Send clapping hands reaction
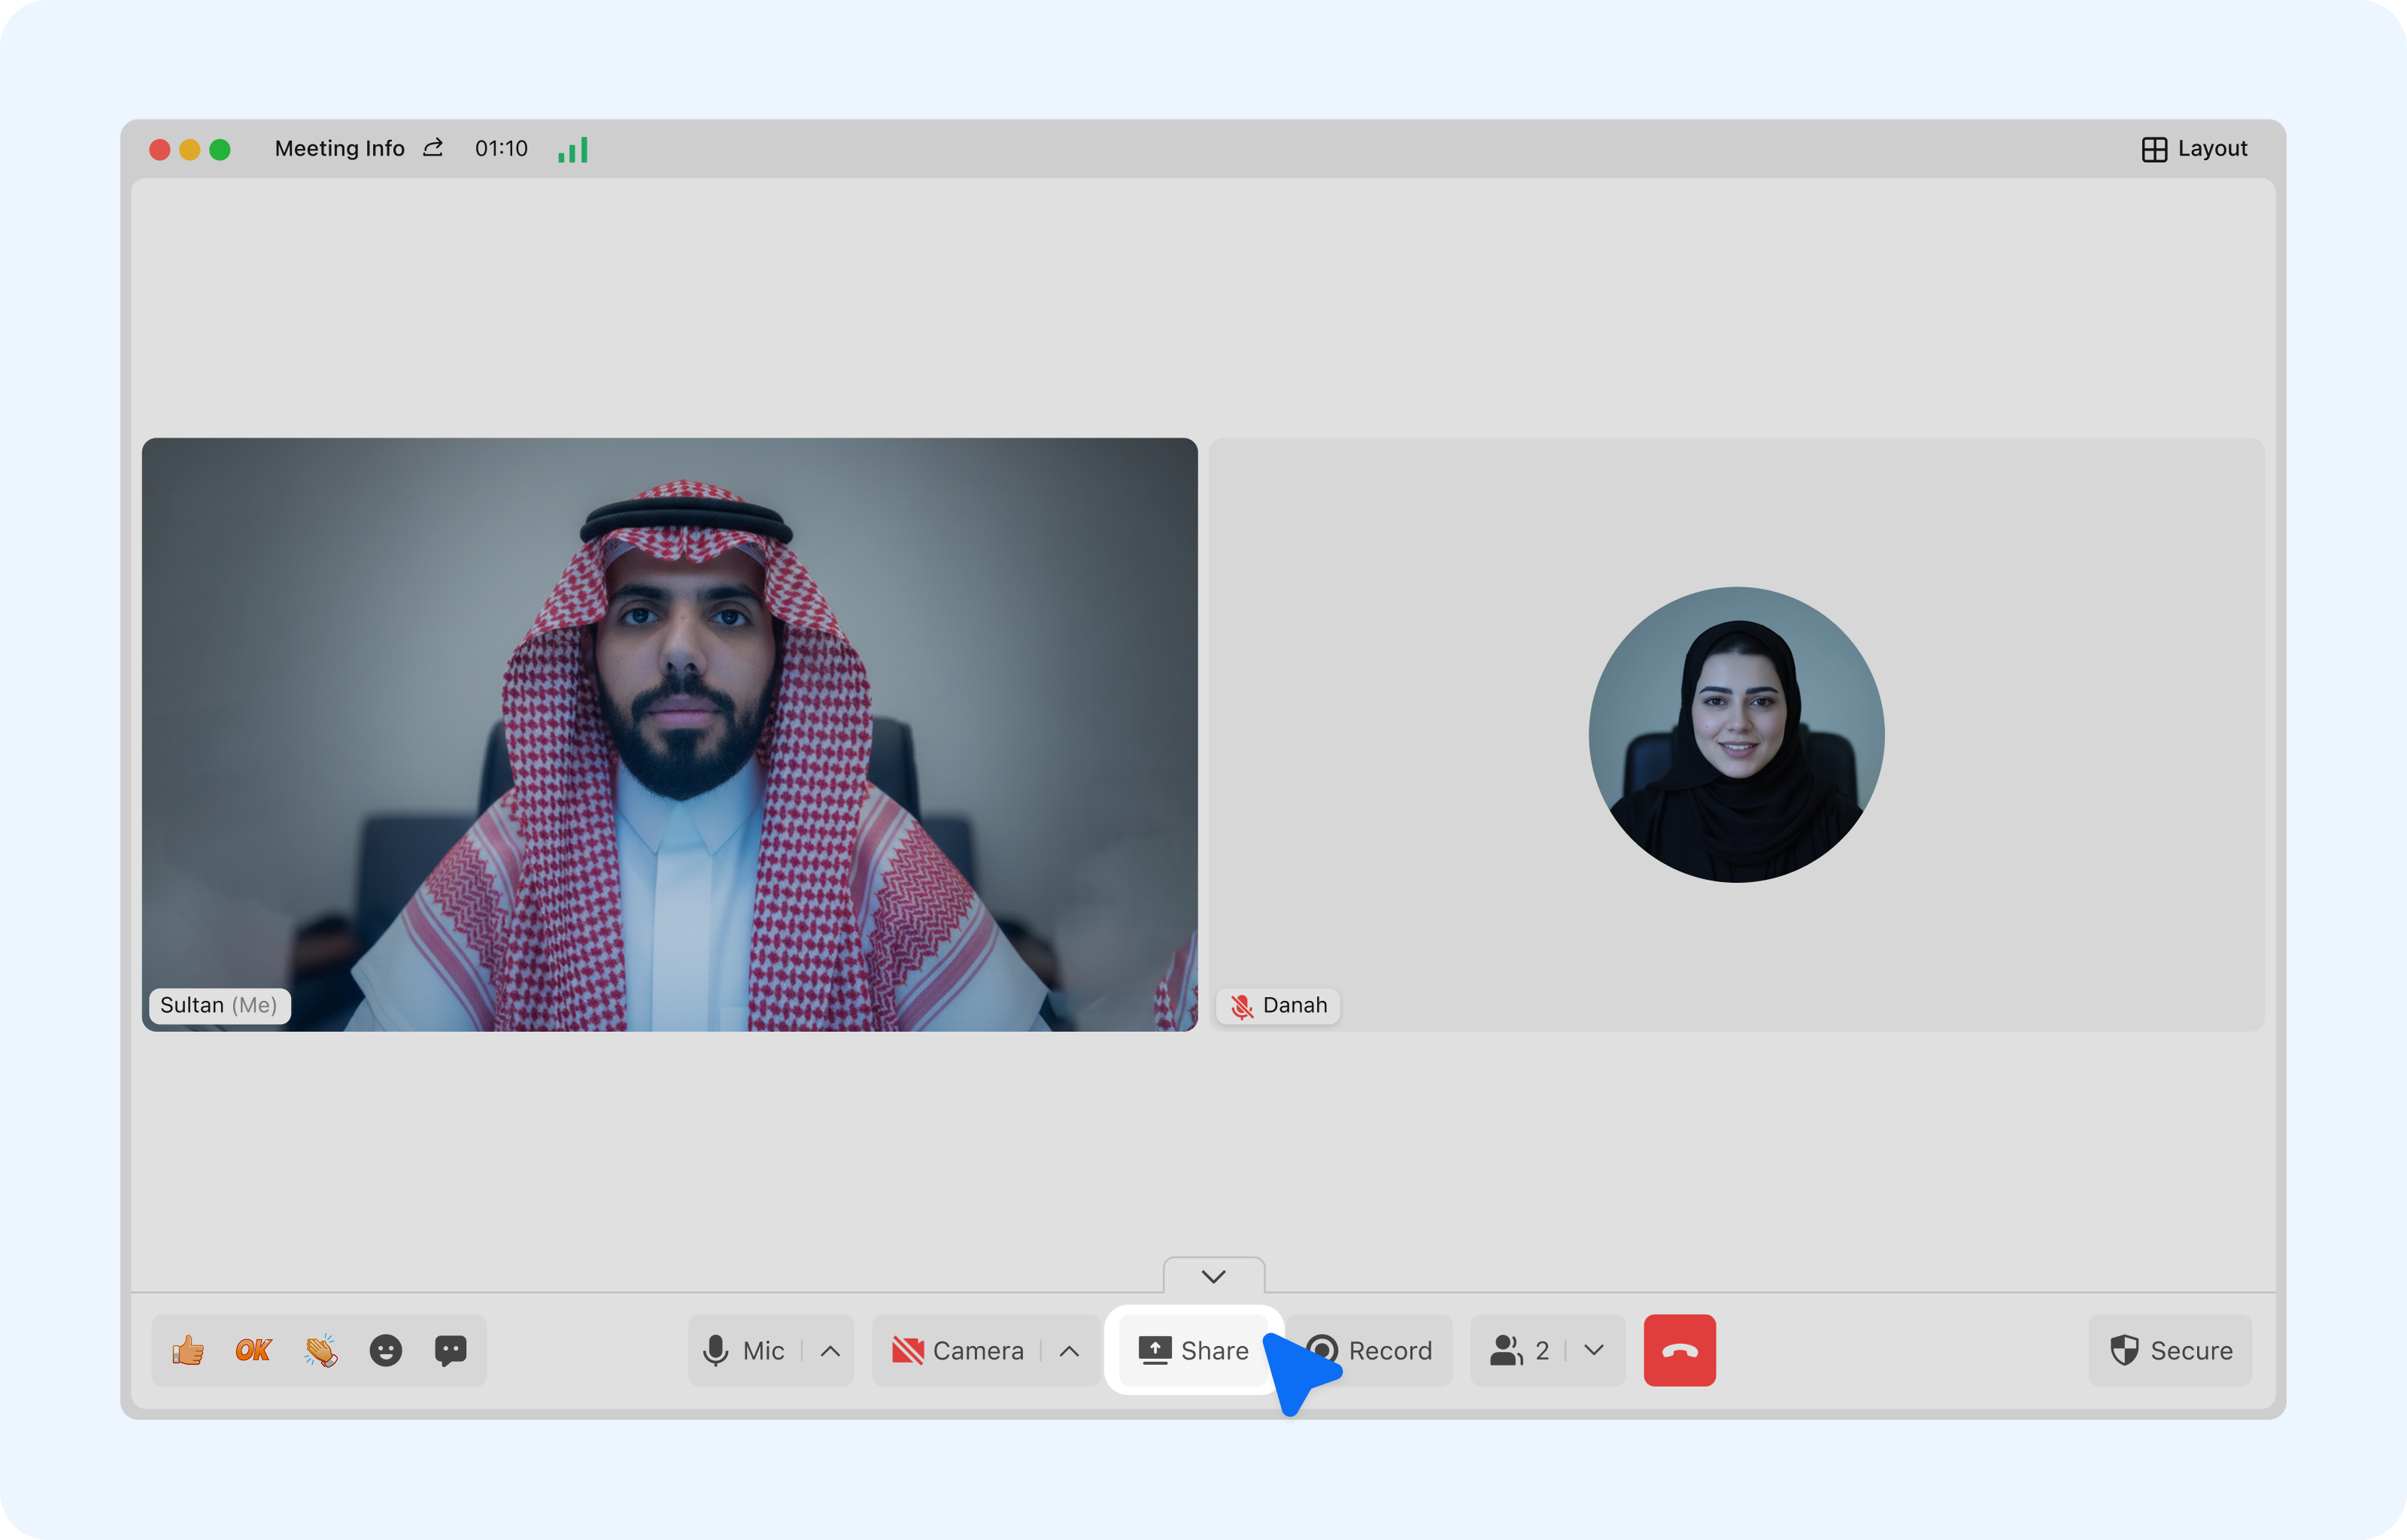 pyautogui.click(x=320, y=1350)
